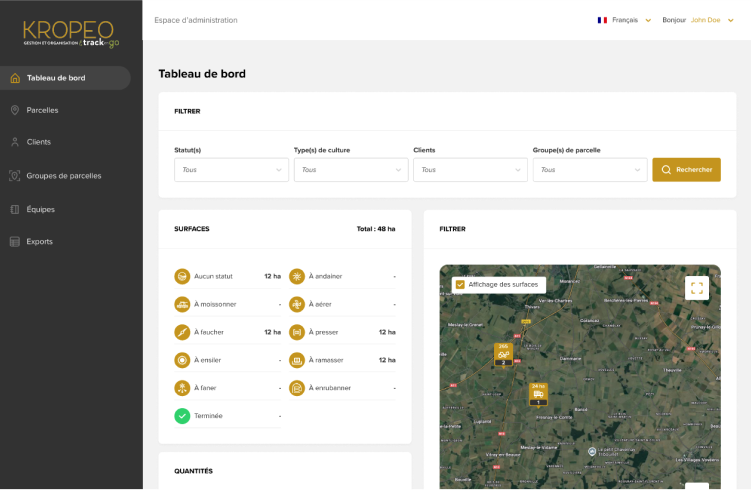Open the John Doe user menu
Image resolution: width=751 pixels, height=490 pixels.
pos(712,20)
